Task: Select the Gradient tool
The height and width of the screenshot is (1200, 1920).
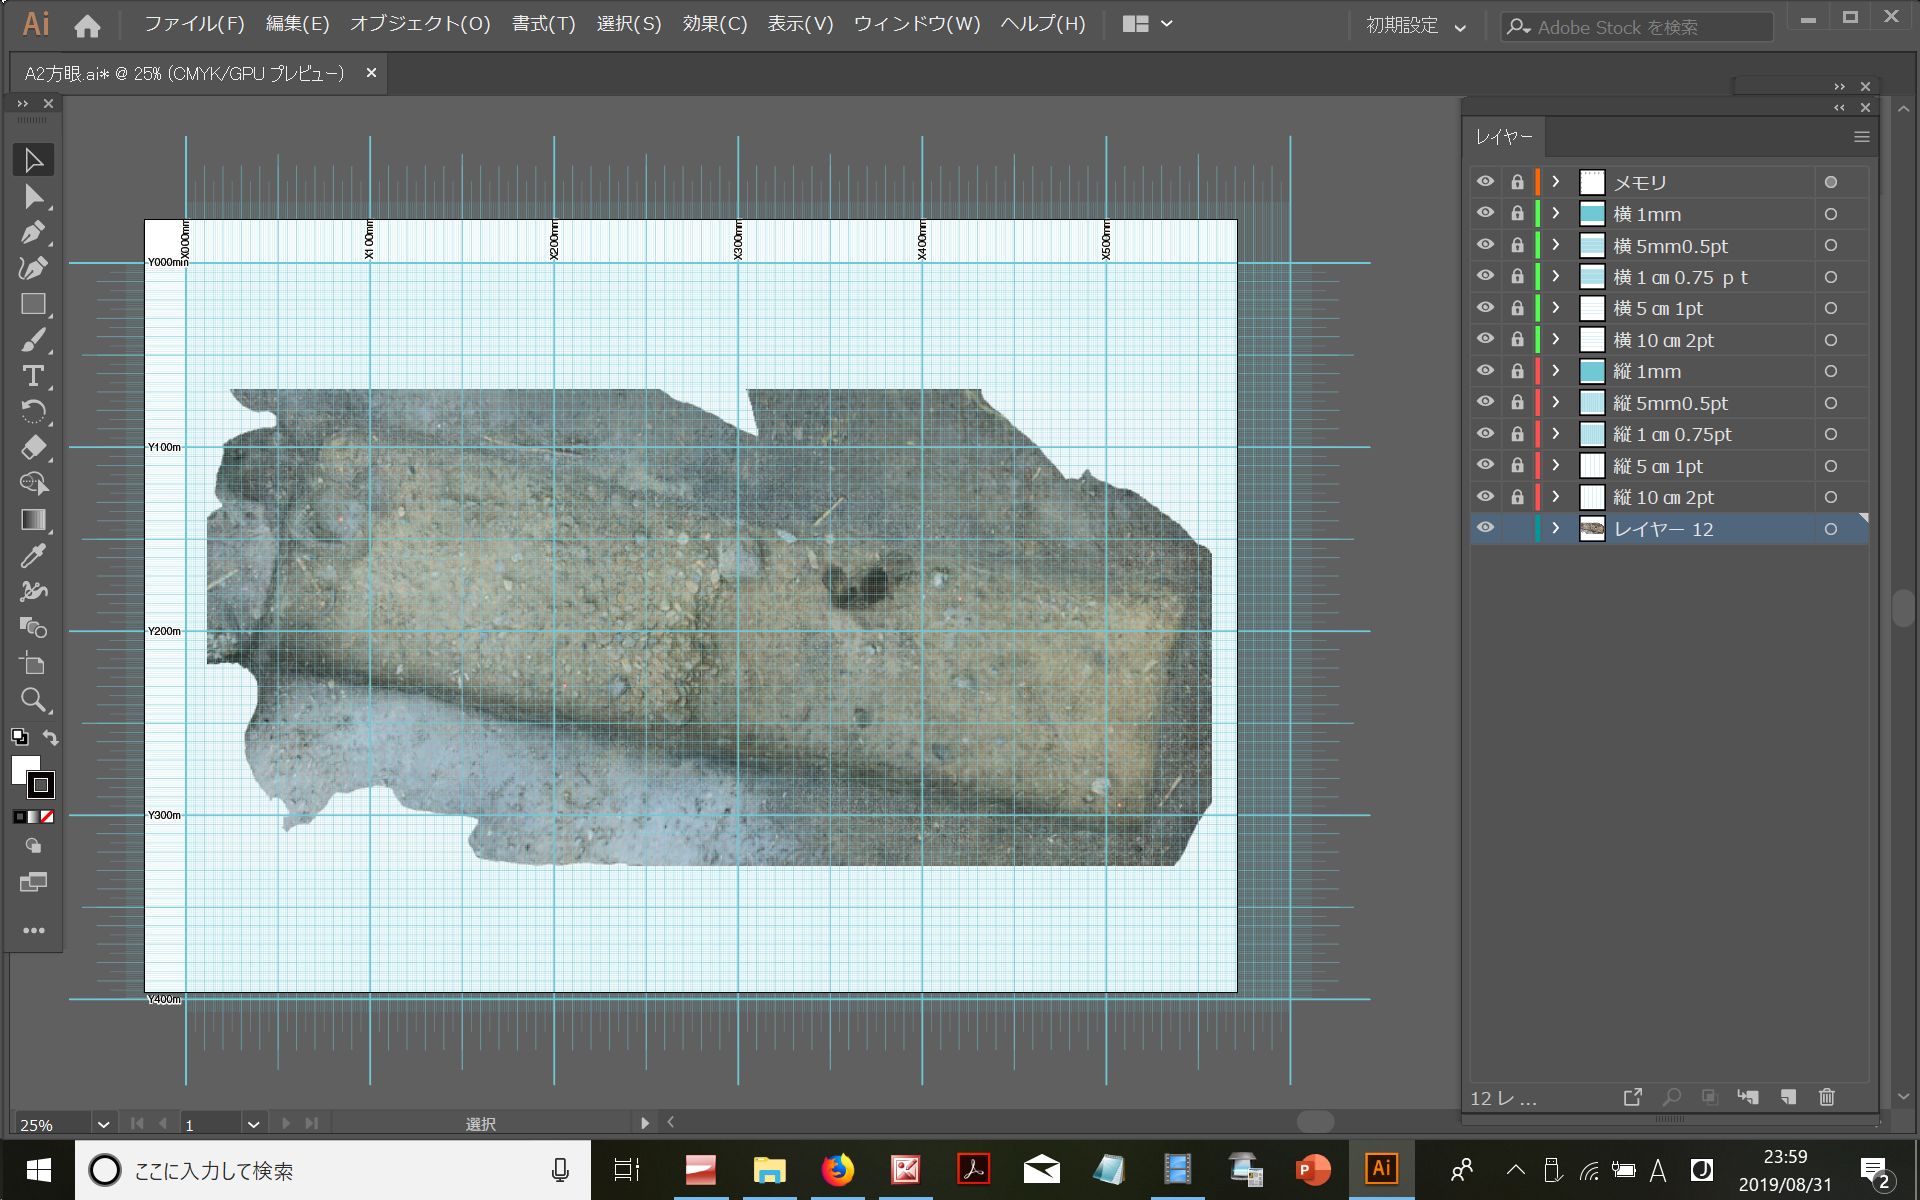Action: [x=33, y=520]
